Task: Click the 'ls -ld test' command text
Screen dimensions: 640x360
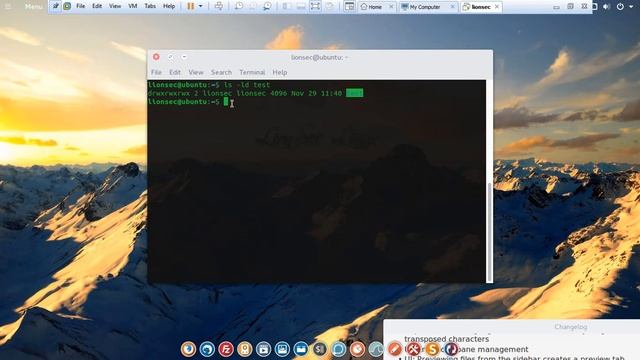Action: pos(247,85)
